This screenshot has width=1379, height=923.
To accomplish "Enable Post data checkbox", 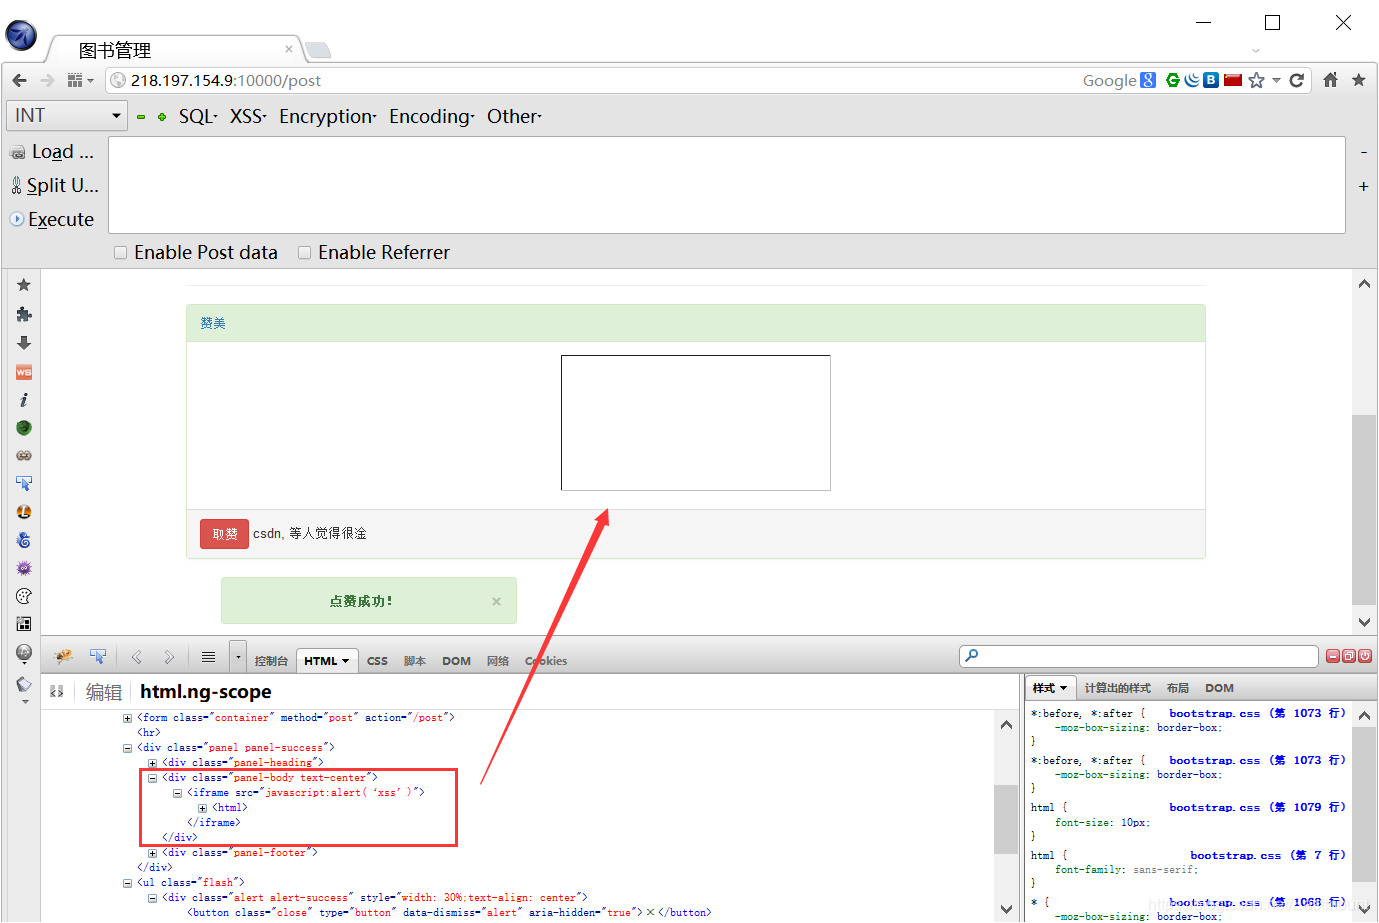I will point(120,253).
